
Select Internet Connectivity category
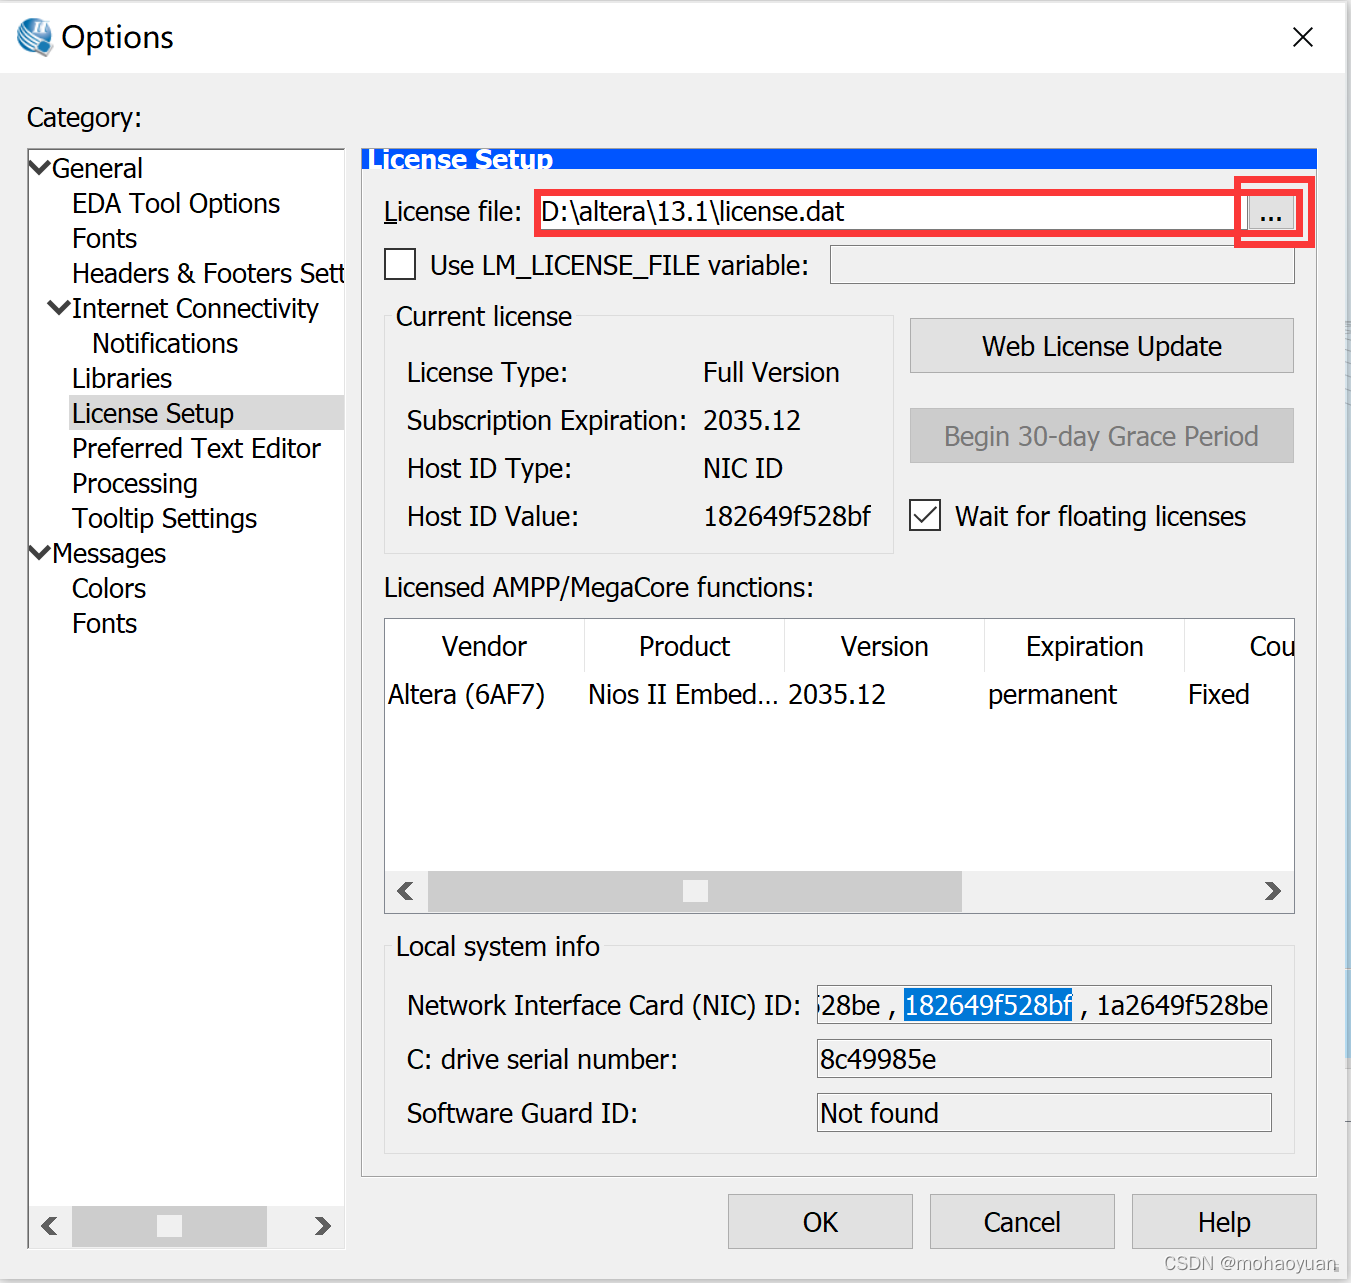pyautogui.click(x=195, y=309)
